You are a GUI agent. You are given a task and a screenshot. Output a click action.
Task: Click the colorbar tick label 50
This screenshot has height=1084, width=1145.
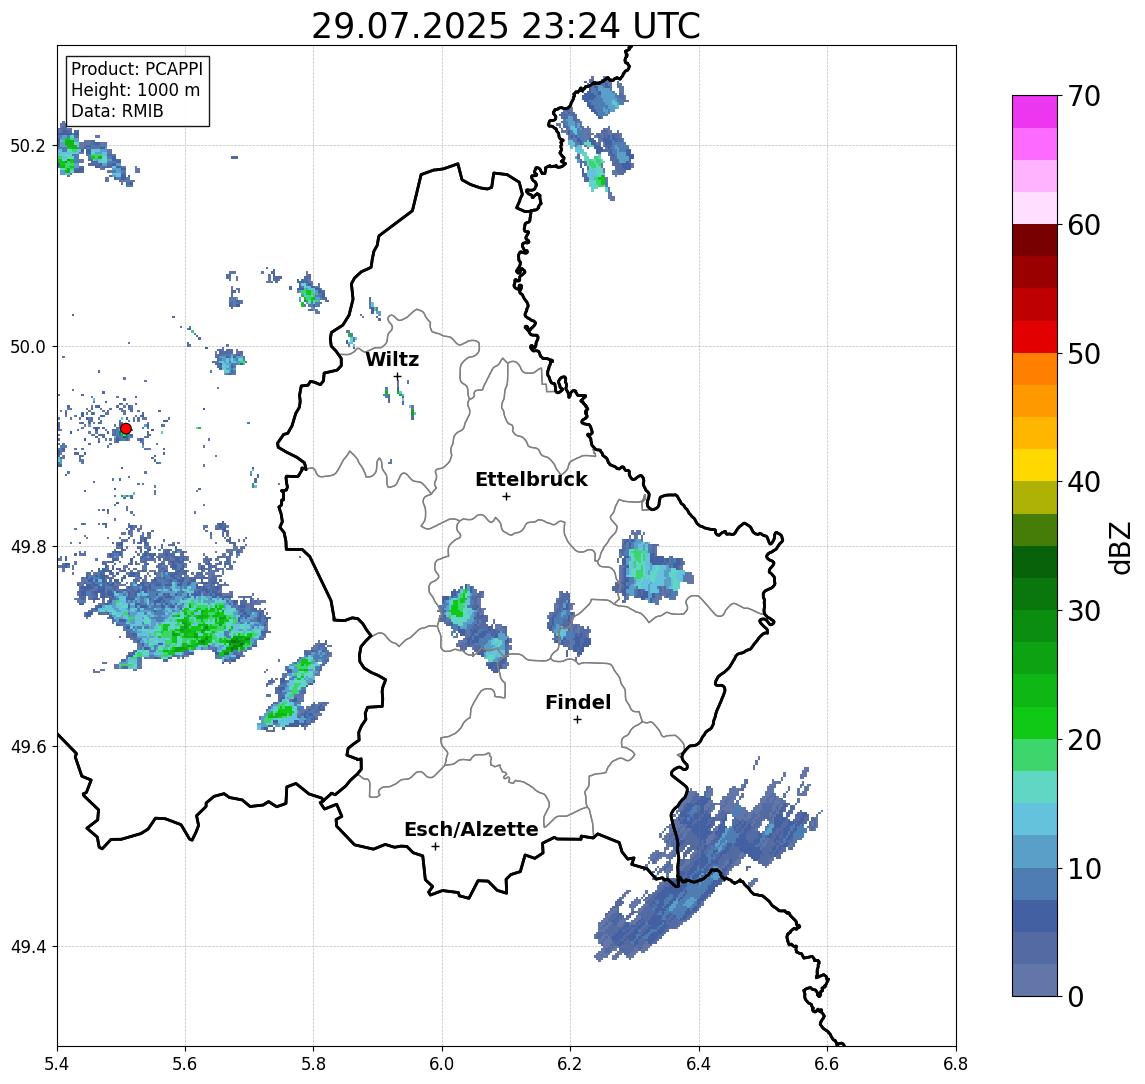click(1083, 354)
